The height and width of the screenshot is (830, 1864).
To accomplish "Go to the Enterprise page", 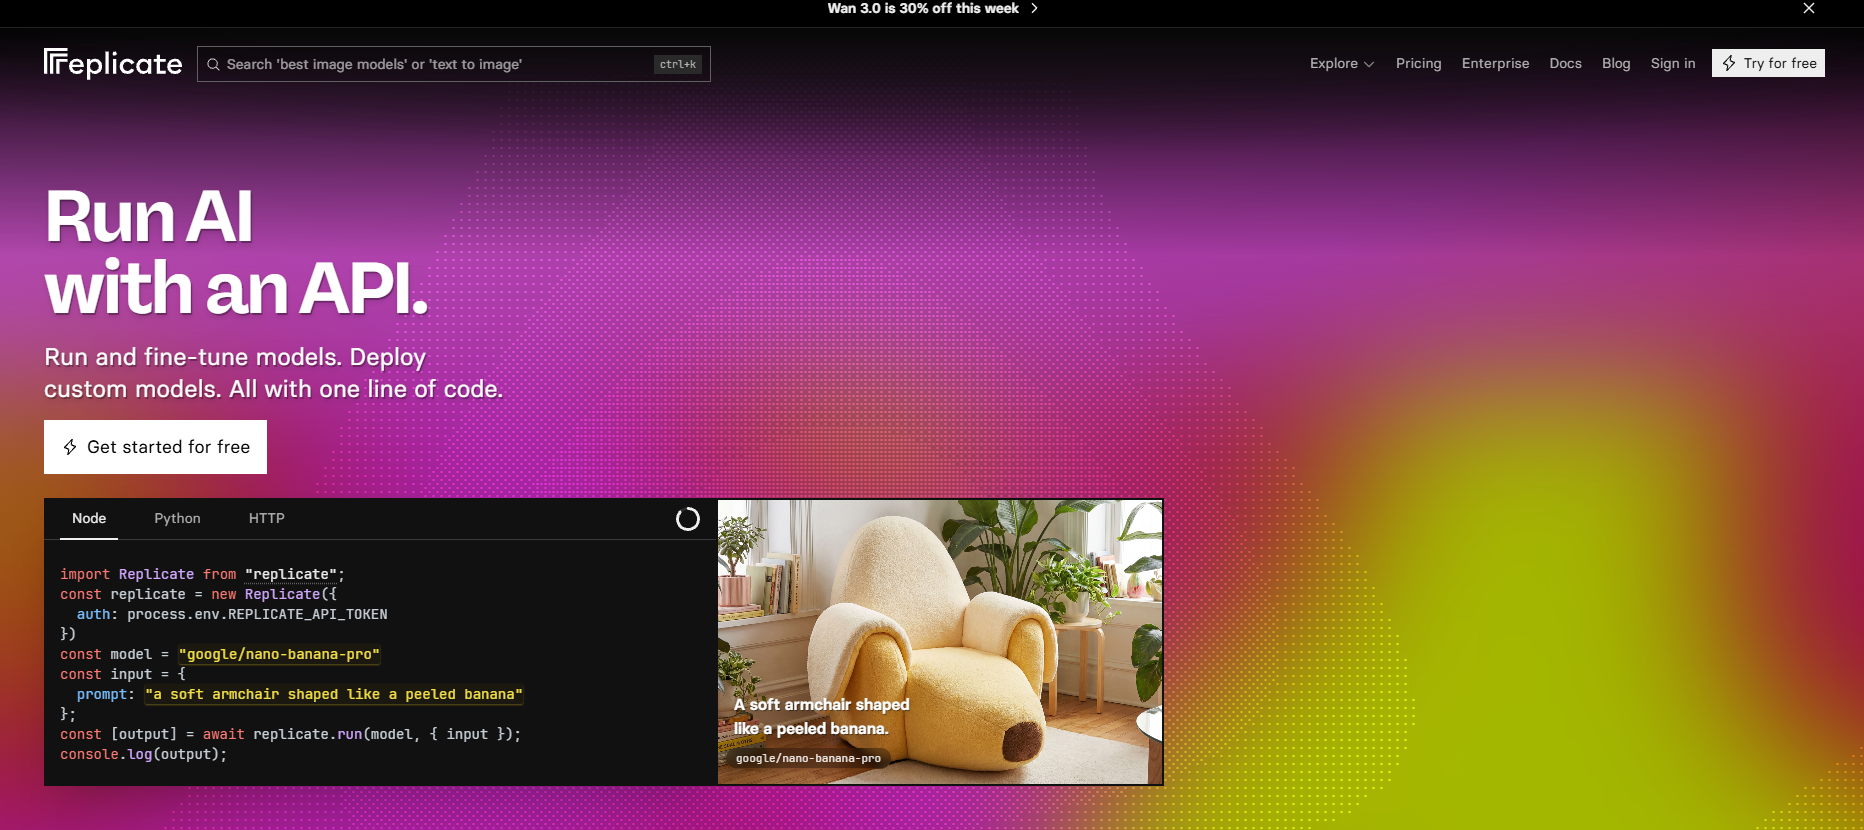I will [1496, 63].
